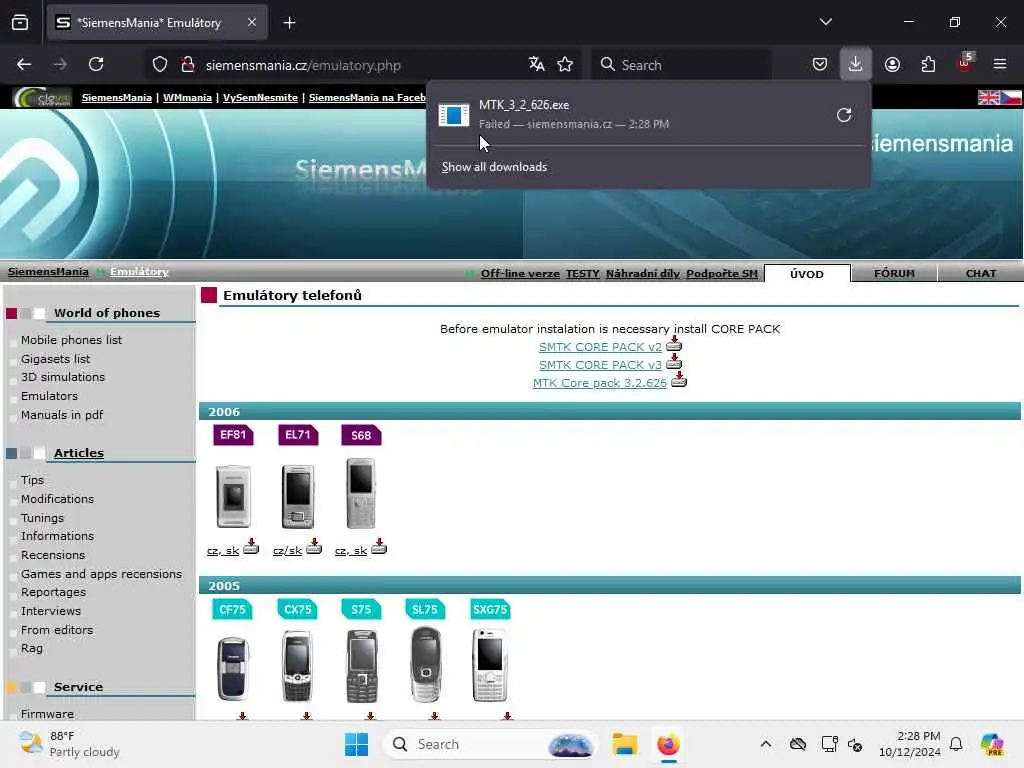Image resolution: width=1024 pixels, height=768 pixels.
Task: Open WMmania link in top bar
Action: point(187,98)
